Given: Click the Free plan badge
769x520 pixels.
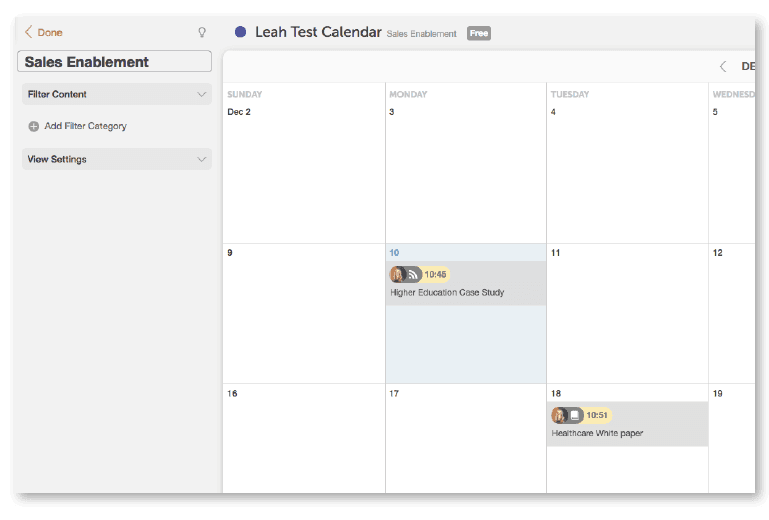Looking at the screenshot, I should click(x=479, y=33).
